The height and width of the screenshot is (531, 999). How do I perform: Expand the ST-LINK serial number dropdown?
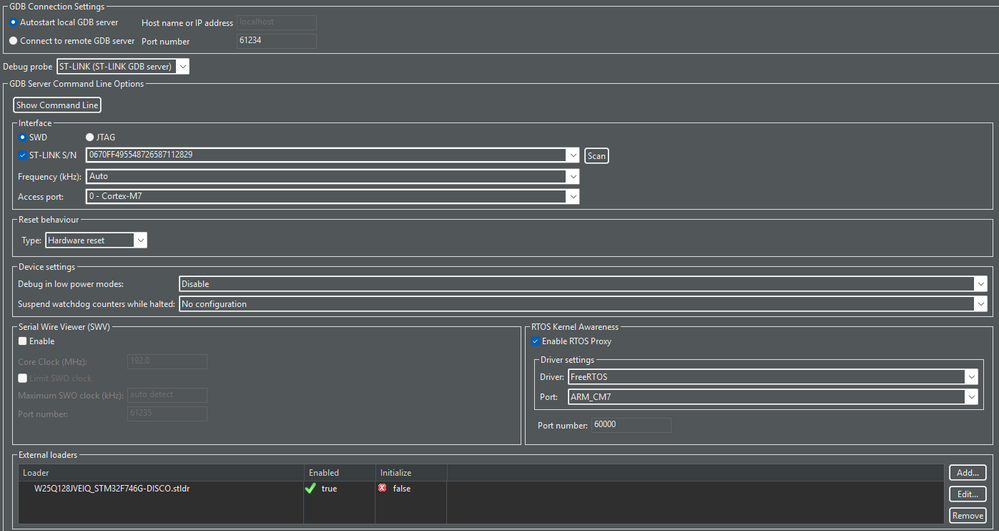[572, 155]
